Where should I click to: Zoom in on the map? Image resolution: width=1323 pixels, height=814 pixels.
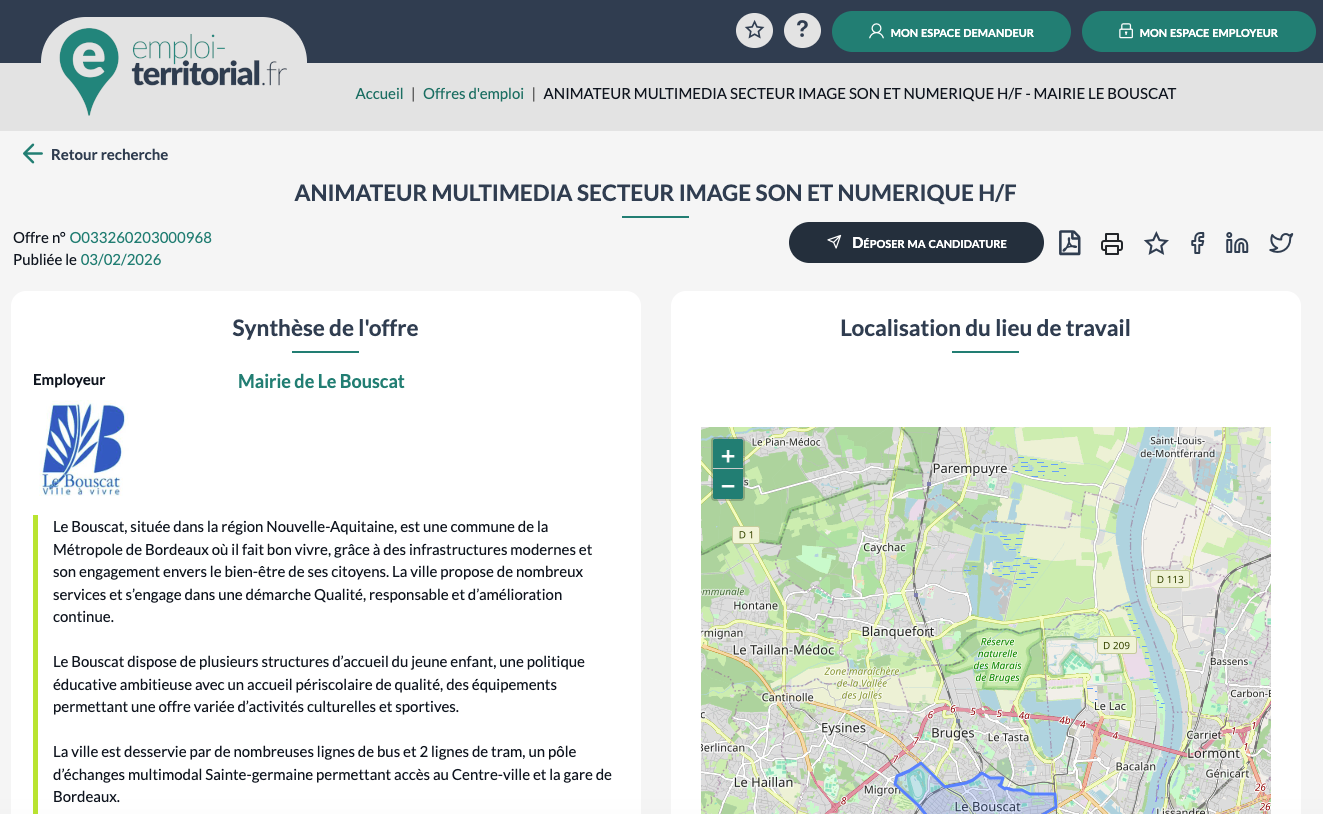728,456
